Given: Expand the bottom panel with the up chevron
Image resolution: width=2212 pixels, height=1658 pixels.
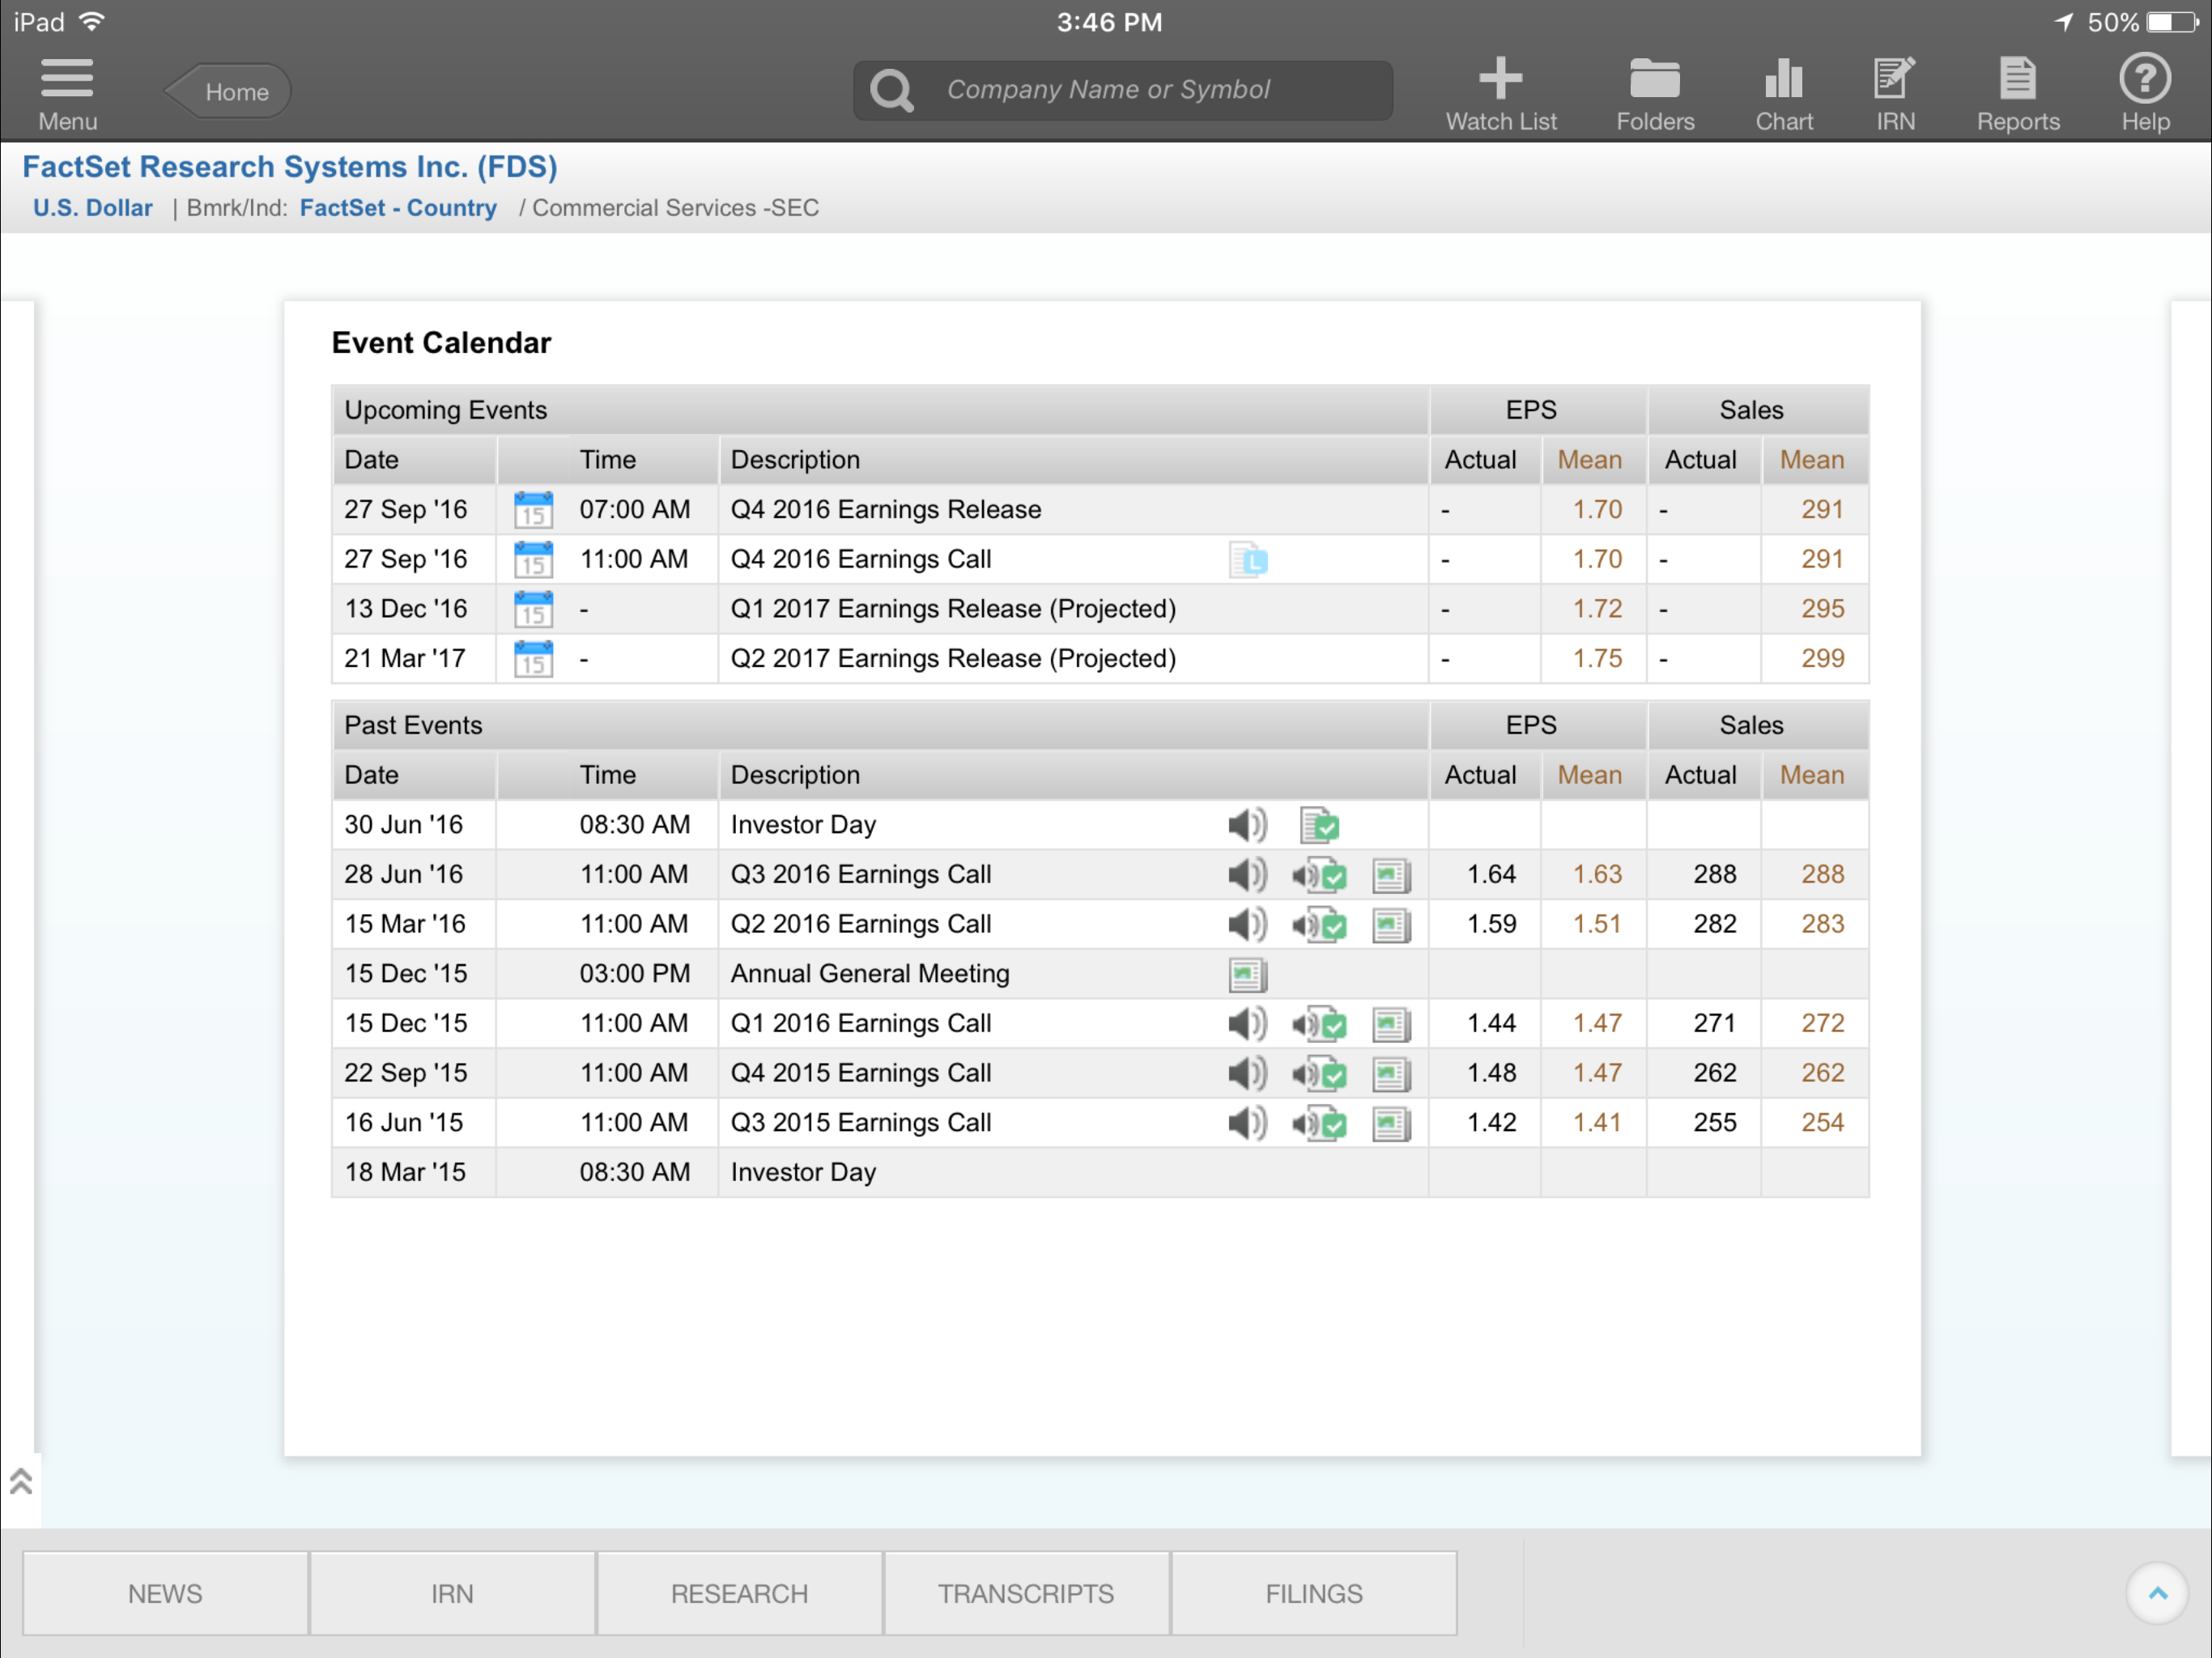Looking at the screenshot, I should coord(2157,1593).
